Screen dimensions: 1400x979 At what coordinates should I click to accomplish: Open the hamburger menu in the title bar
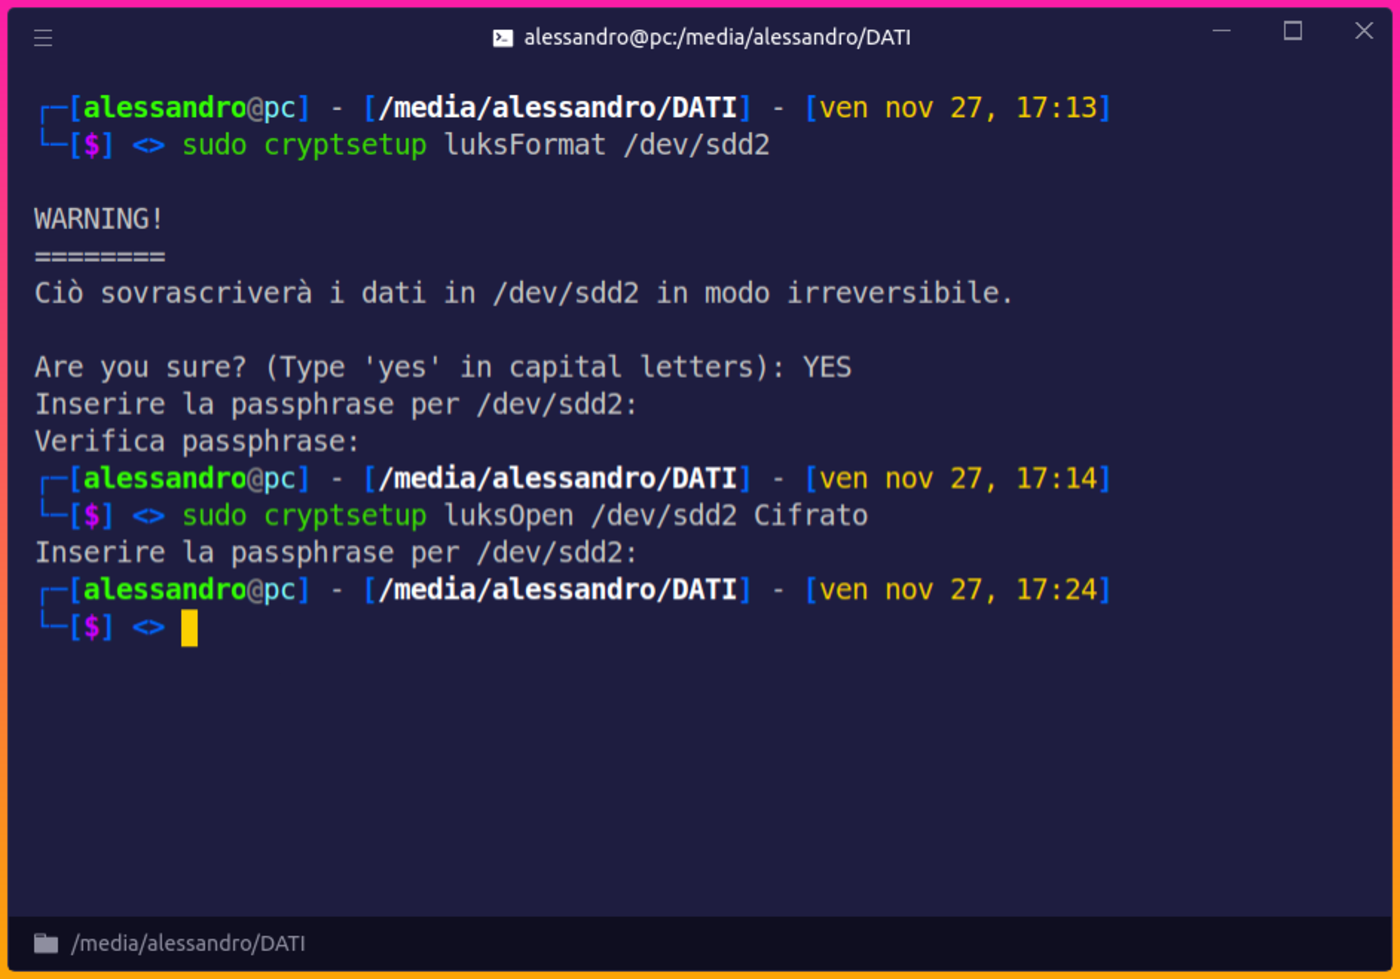42,37
